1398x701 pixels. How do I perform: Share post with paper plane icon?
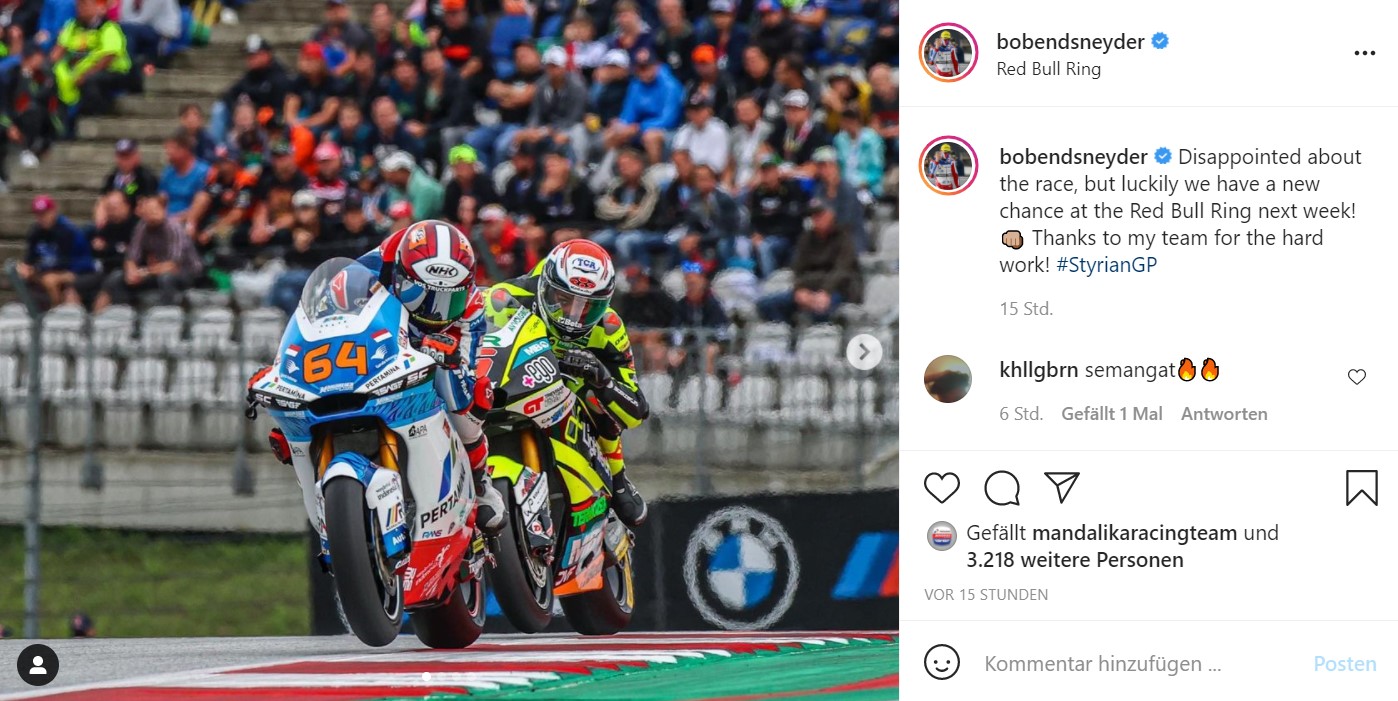tap(1061, 486)
